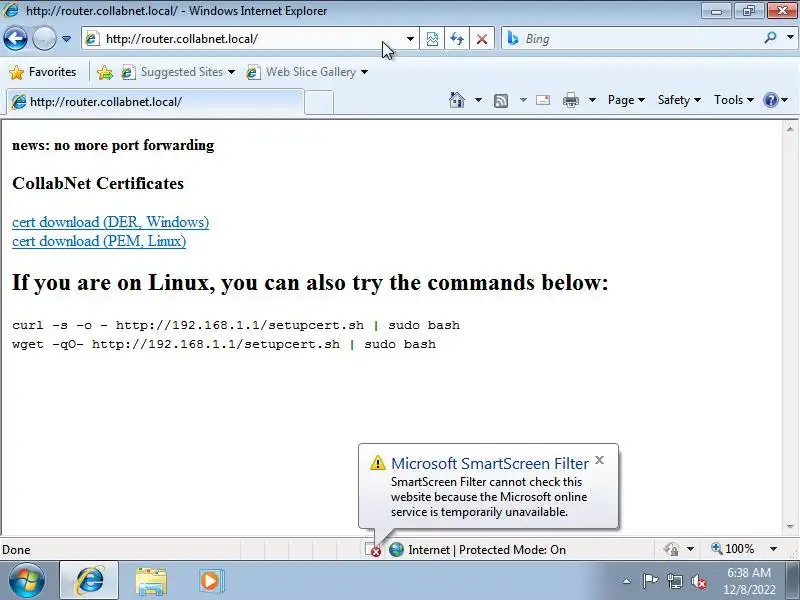Screen dimensions: 800x600
Task: Refresh the page with the Refresh icon
Action: (457, 39)
